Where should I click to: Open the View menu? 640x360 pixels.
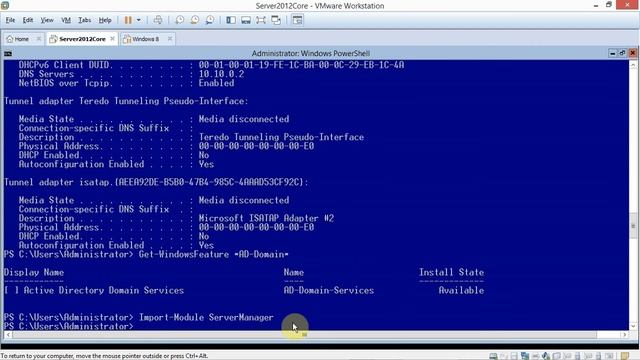pyautogui.click(x=47, y=20)
